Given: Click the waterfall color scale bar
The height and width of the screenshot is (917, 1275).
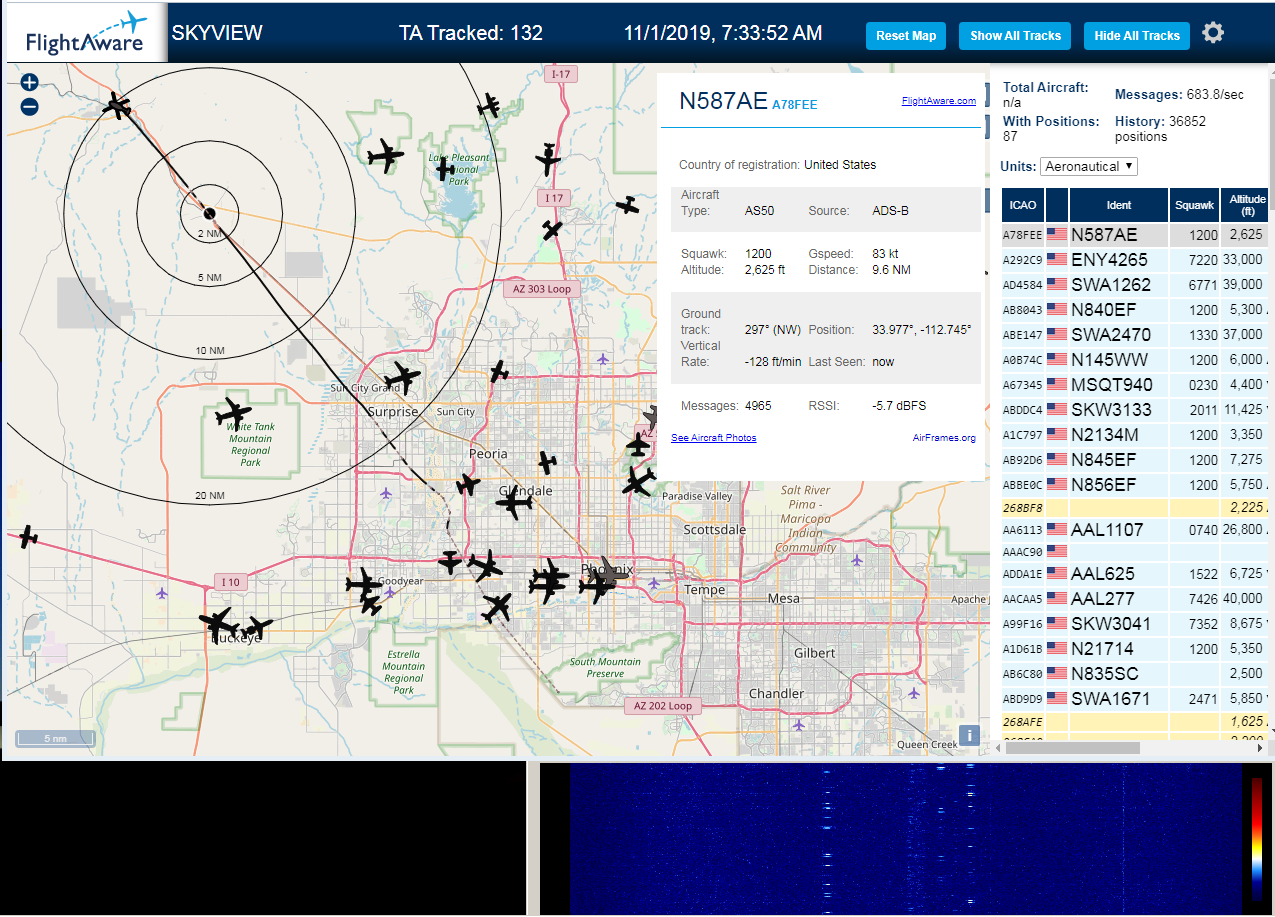Looking at the screenshot, I should click(1257, 838).
